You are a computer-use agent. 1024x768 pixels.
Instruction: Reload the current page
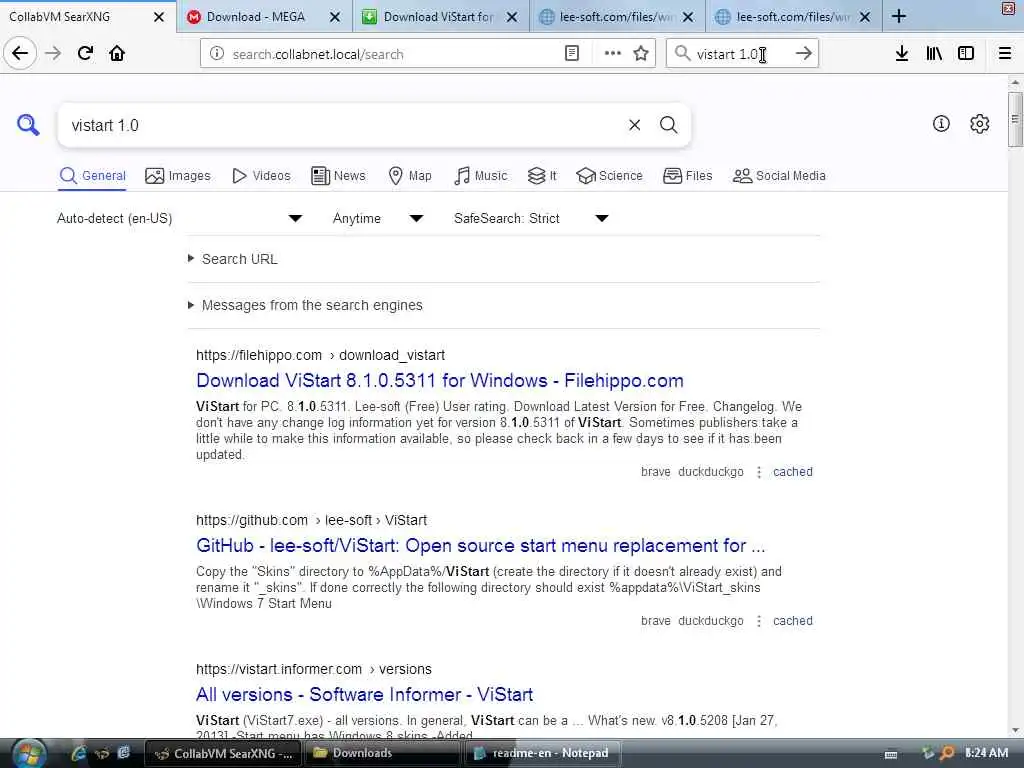[x=85, y=53]
